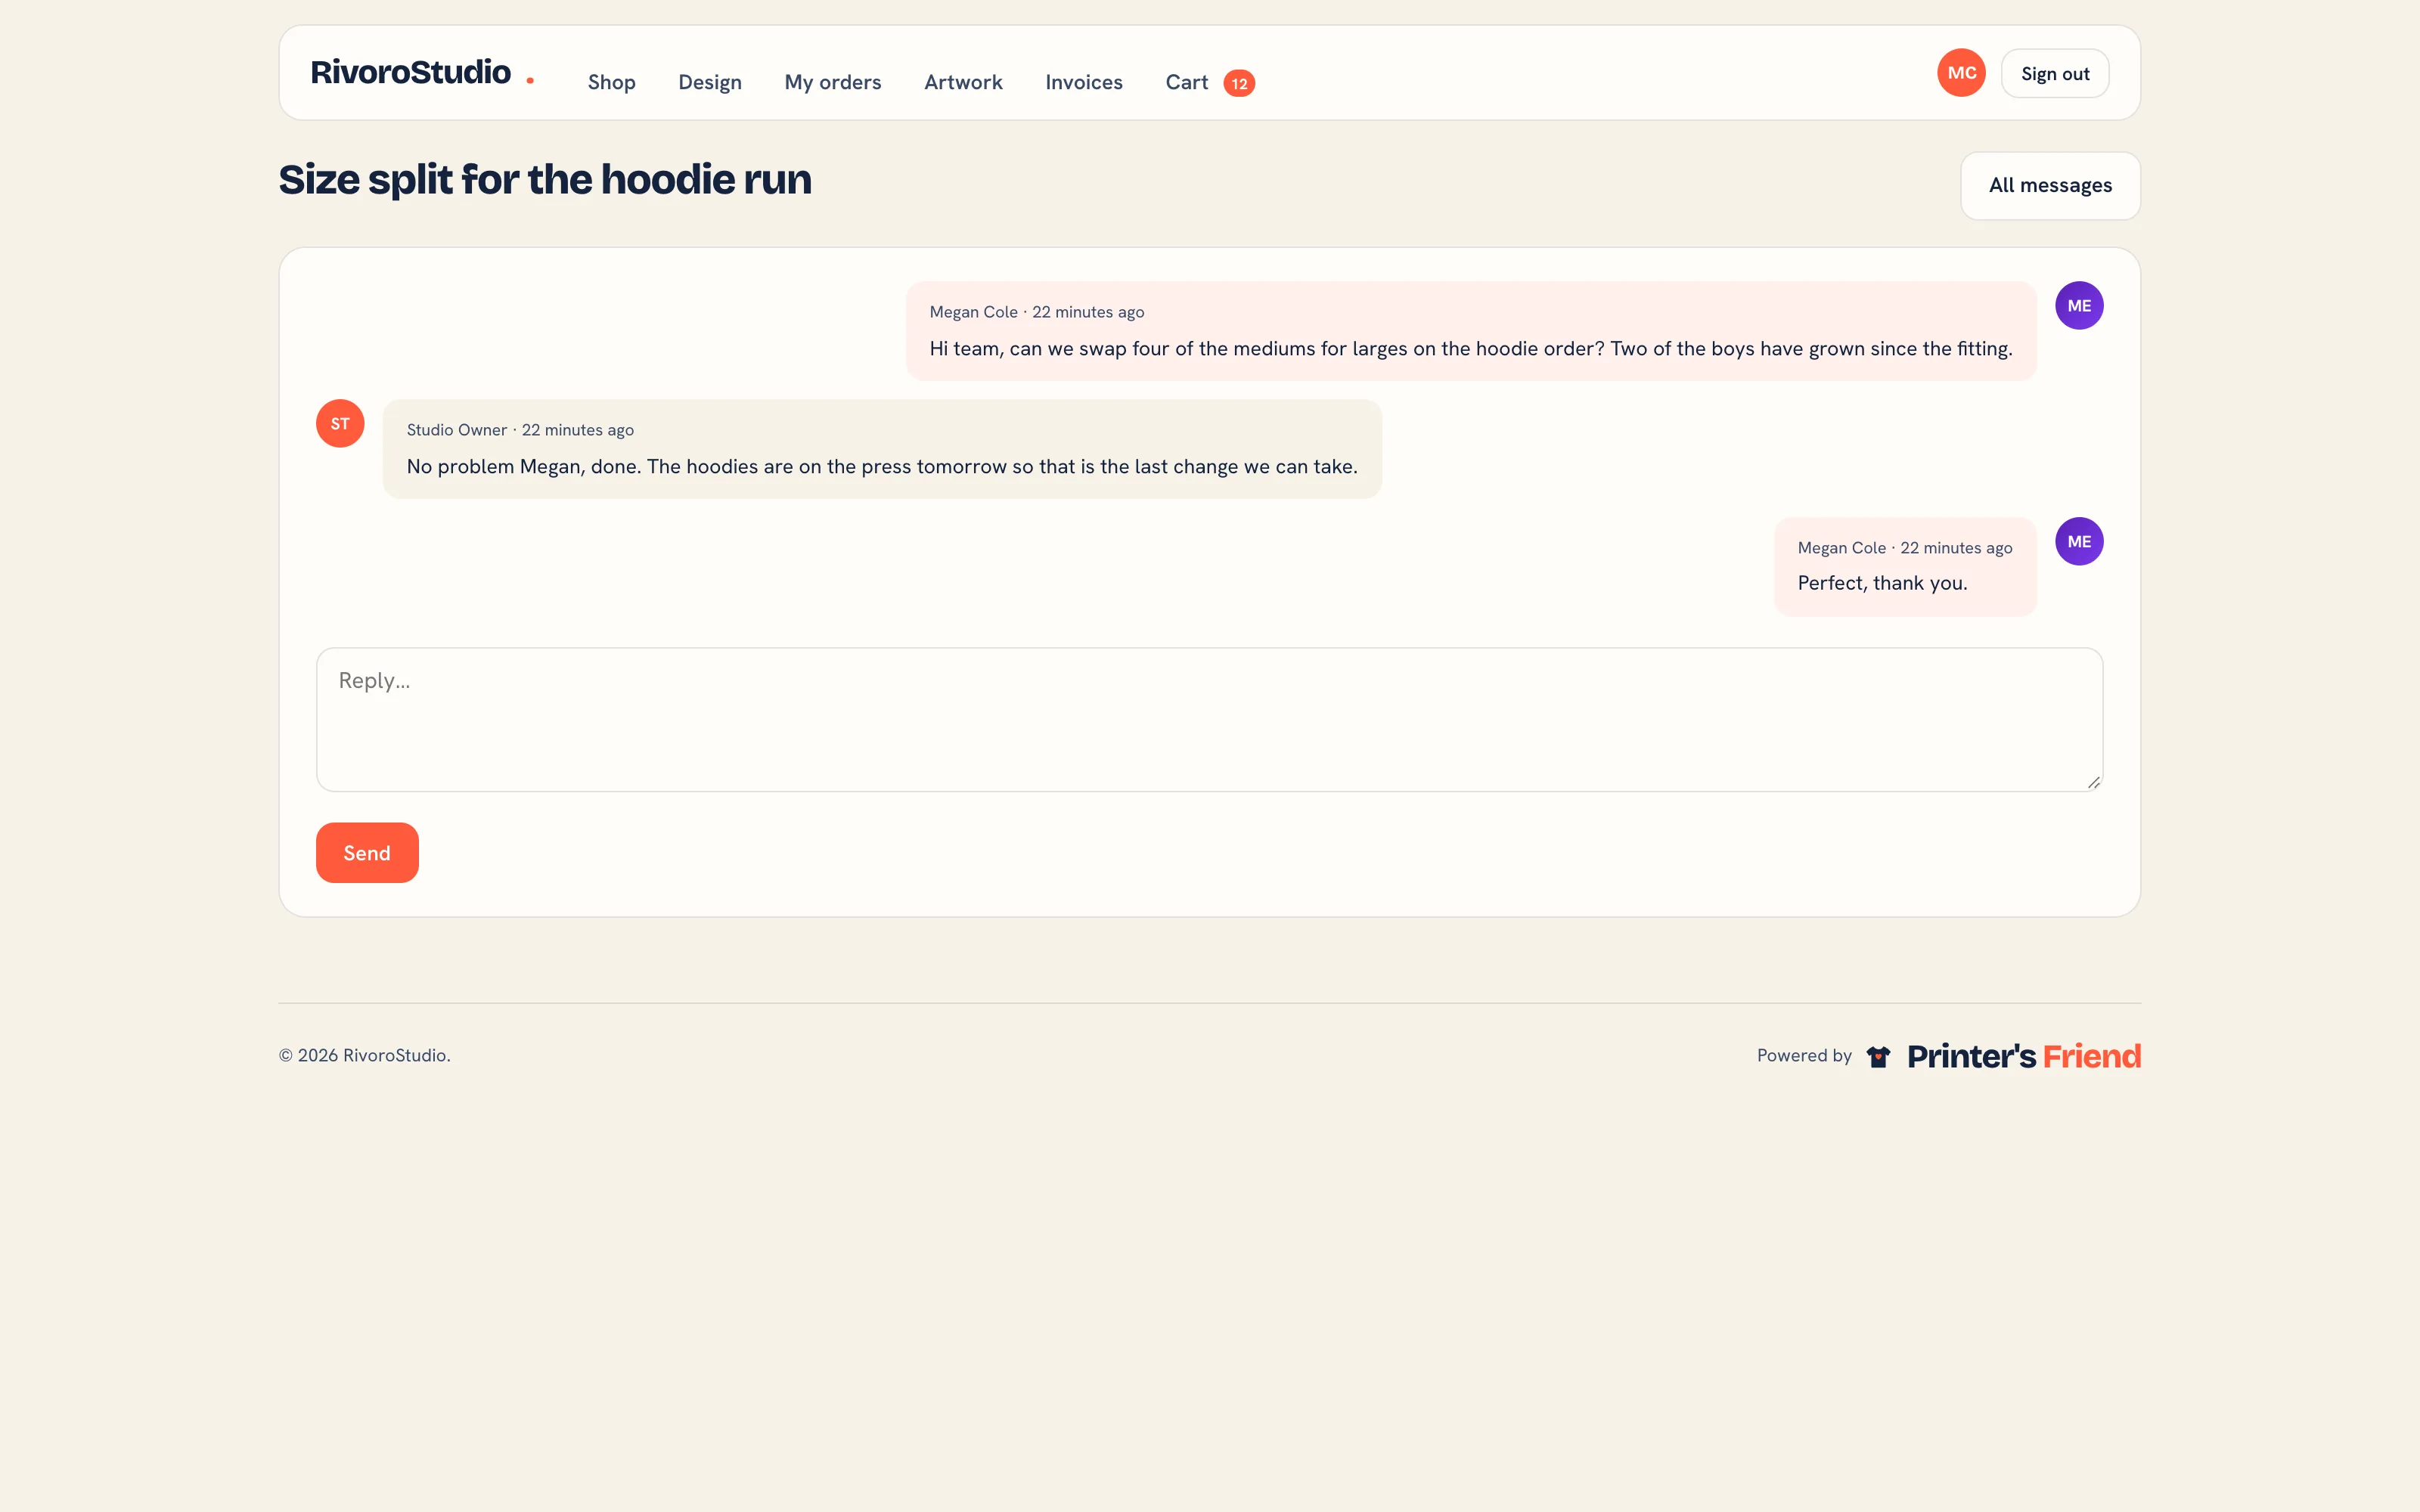Sign out of the account
The image size is (2420, 1512).
(2055, 73)
